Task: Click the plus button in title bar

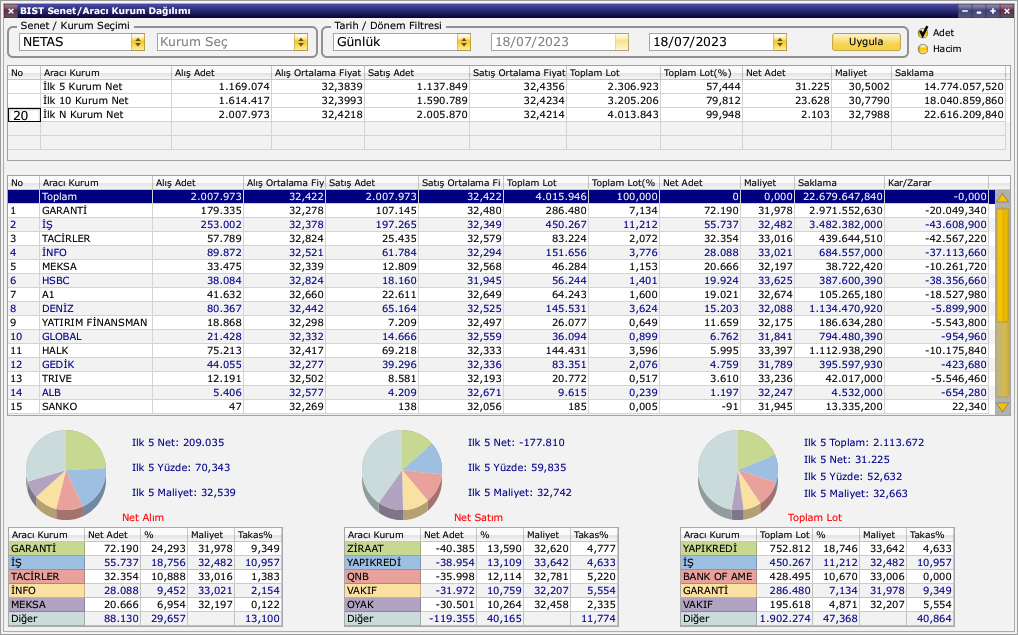Action: point(992,11)
